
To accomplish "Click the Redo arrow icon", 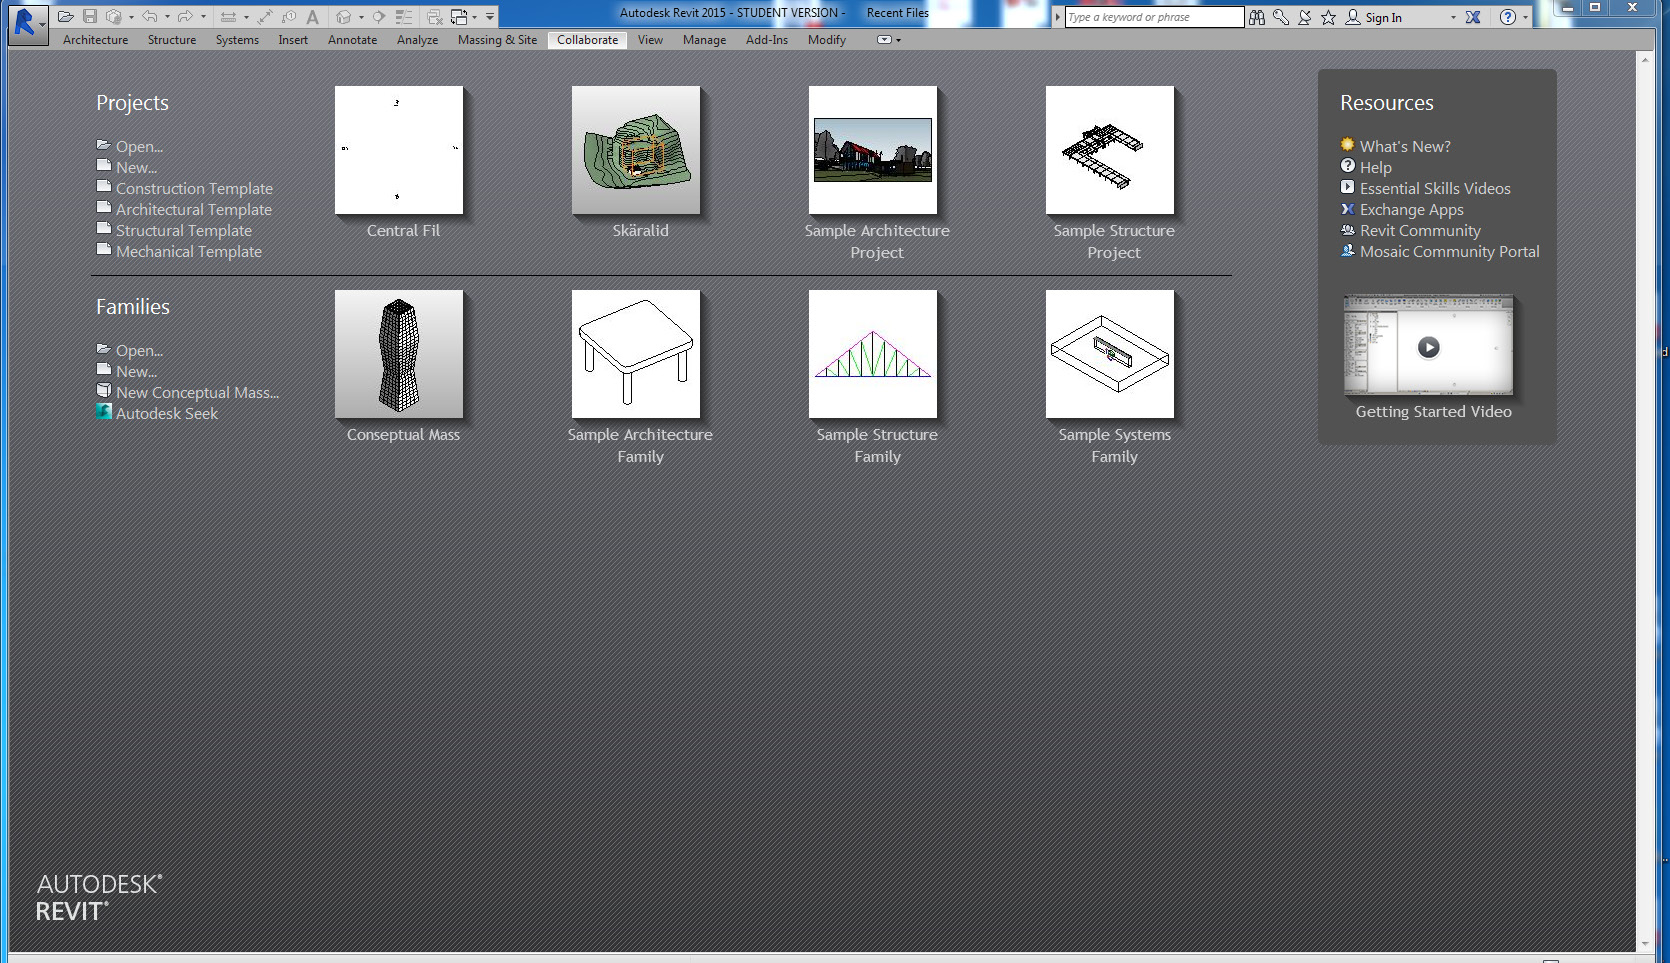I will point(185,17).
